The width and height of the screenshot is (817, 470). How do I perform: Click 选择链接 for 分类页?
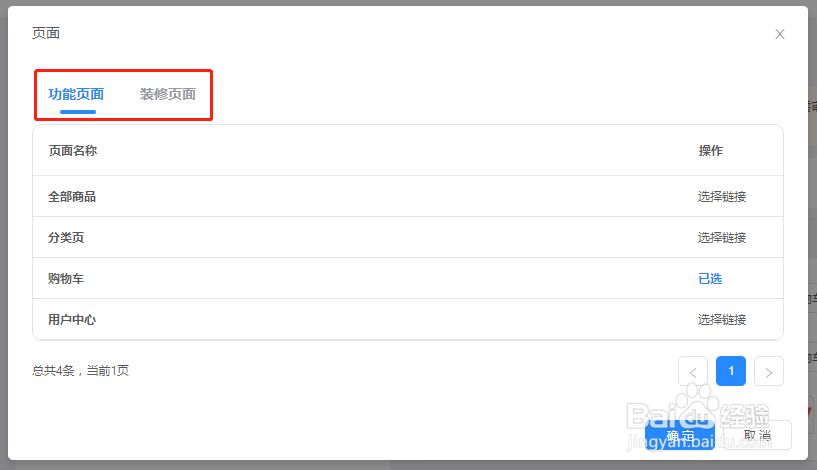[722, 238]
